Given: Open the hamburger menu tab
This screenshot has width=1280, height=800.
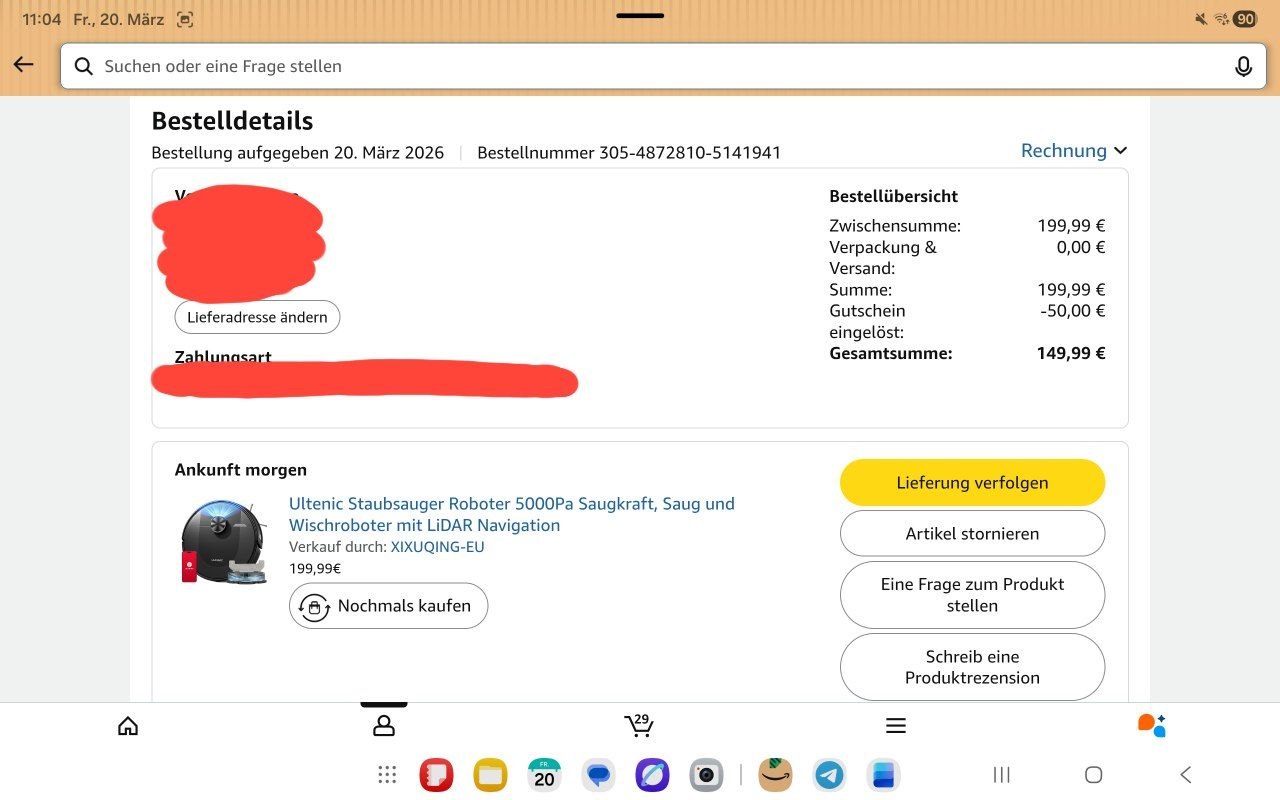Looking at the screenshot, I should [x=896, y=726].
